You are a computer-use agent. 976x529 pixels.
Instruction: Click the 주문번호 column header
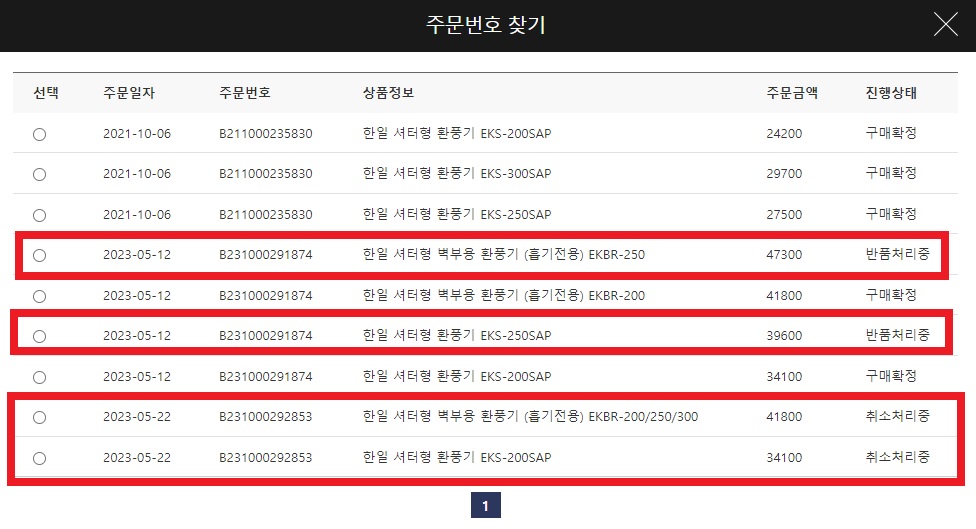click(245, 93)
